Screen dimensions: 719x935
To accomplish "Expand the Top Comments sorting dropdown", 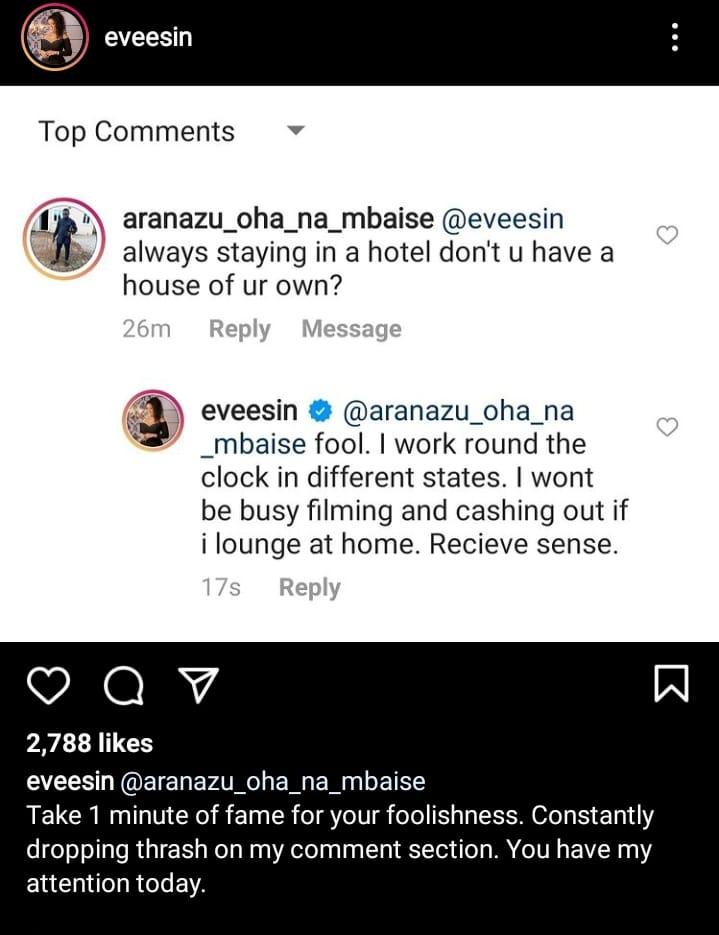I will point(295,131).
